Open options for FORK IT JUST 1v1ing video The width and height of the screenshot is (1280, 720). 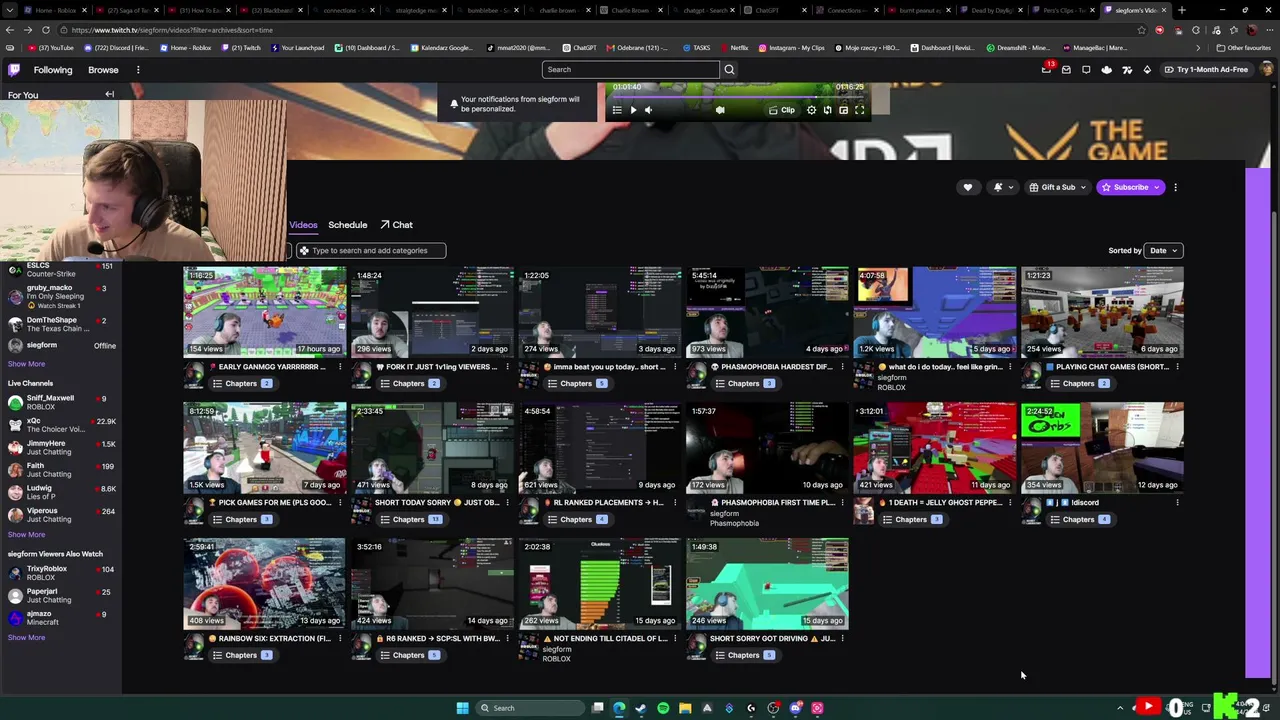point(507,367)
